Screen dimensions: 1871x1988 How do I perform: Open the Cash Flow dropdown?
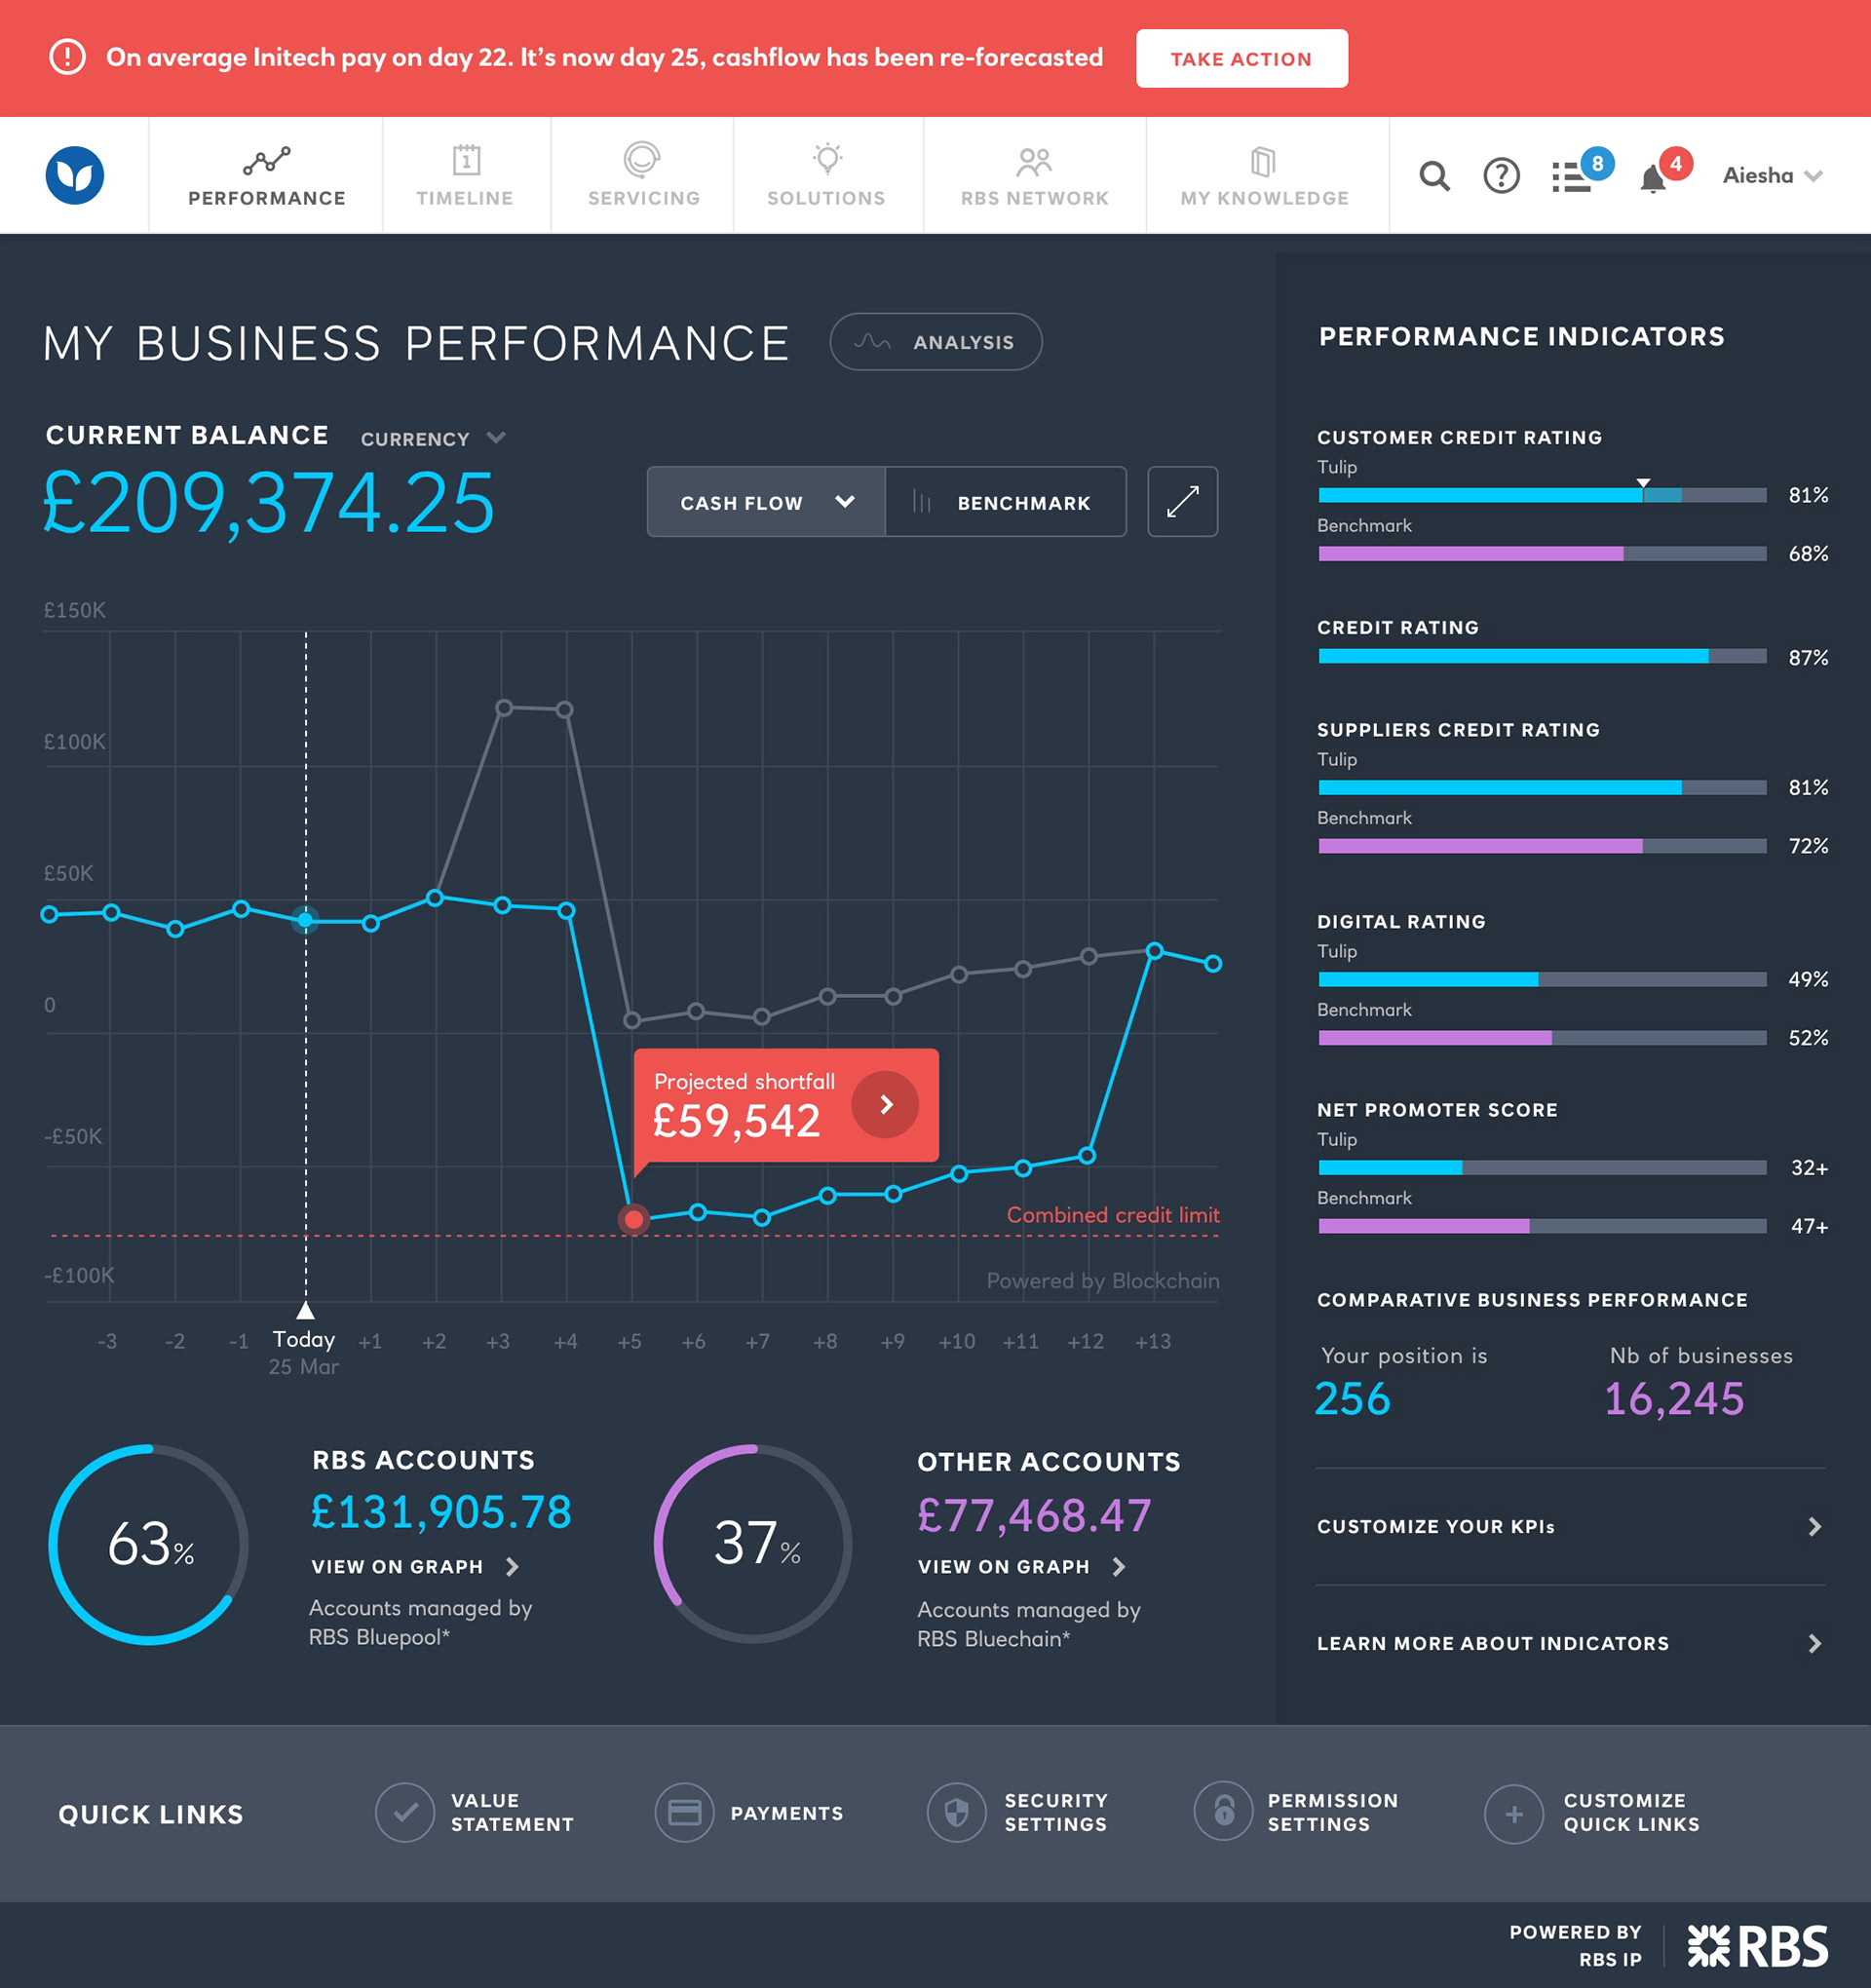click(x=766, y=502)
